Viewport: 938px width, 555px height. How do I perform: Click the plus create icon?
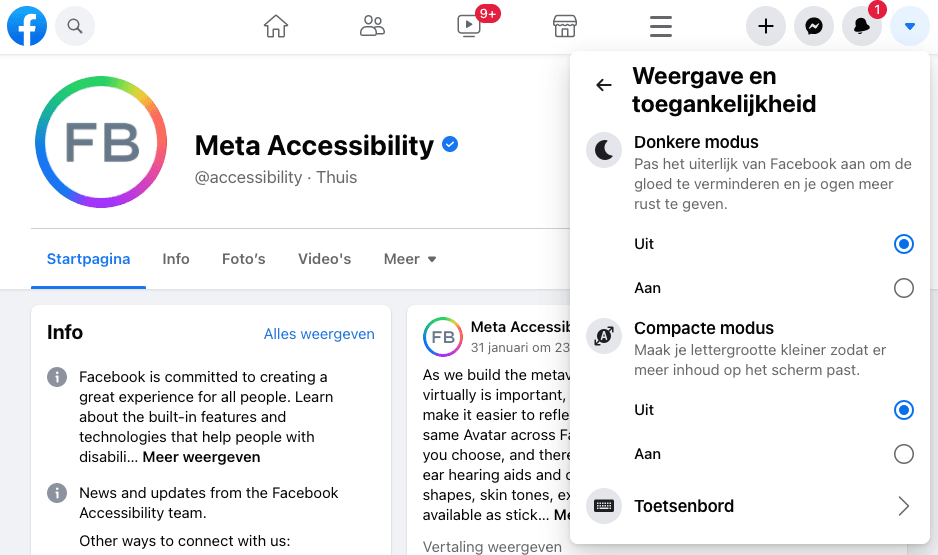766,26
